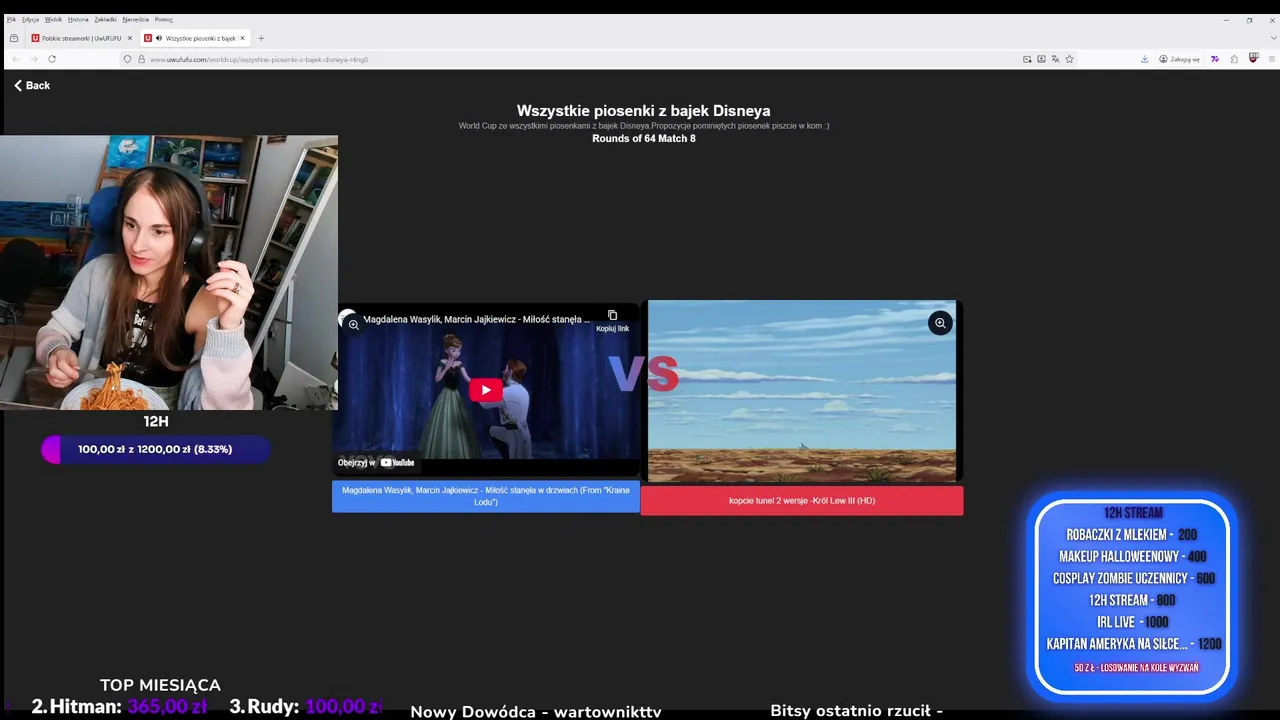Click the Król Lew III desert thumbnail
The width and height of the screenshot is (1280, 720).
pos(802,391)
